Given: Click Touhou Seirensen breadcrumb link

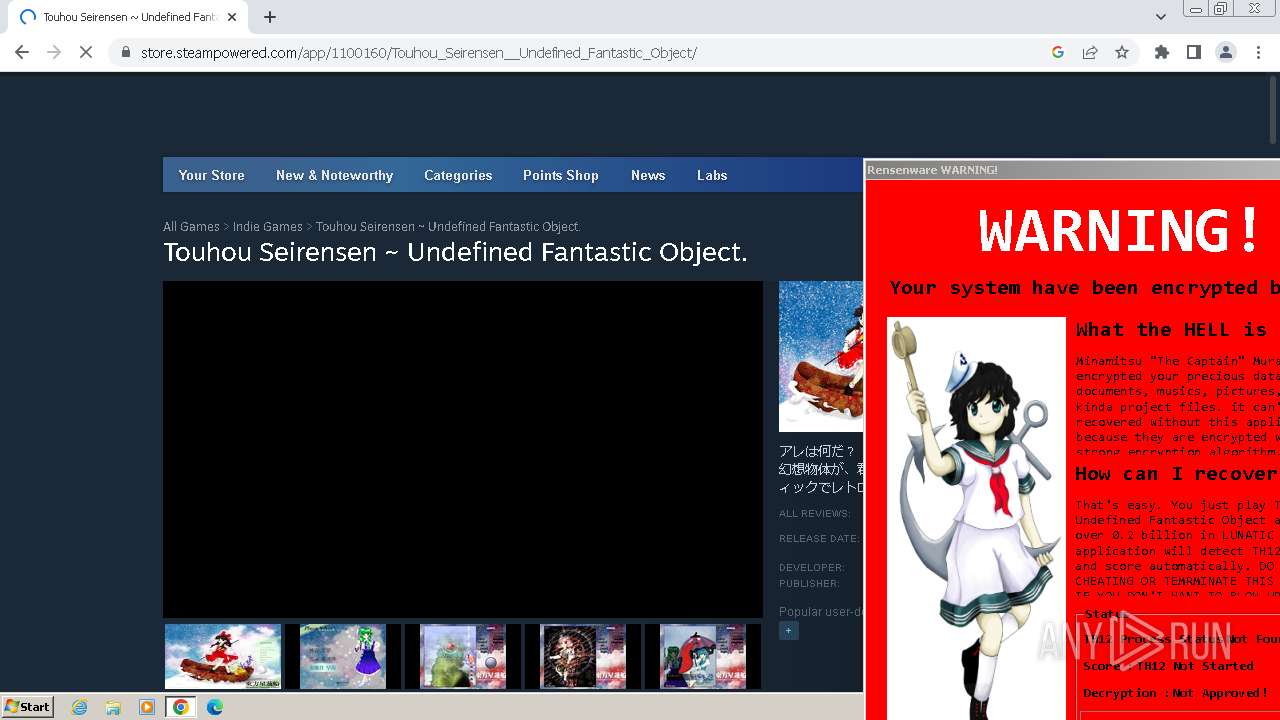Looking at the screenshot, I should pyautogui.click(x=448, y=227).
